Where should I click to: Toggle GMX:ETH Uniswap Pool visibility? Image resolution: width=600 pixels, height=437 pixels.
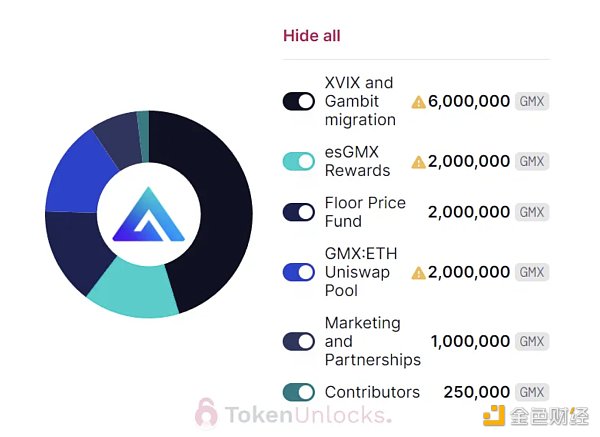299,272
